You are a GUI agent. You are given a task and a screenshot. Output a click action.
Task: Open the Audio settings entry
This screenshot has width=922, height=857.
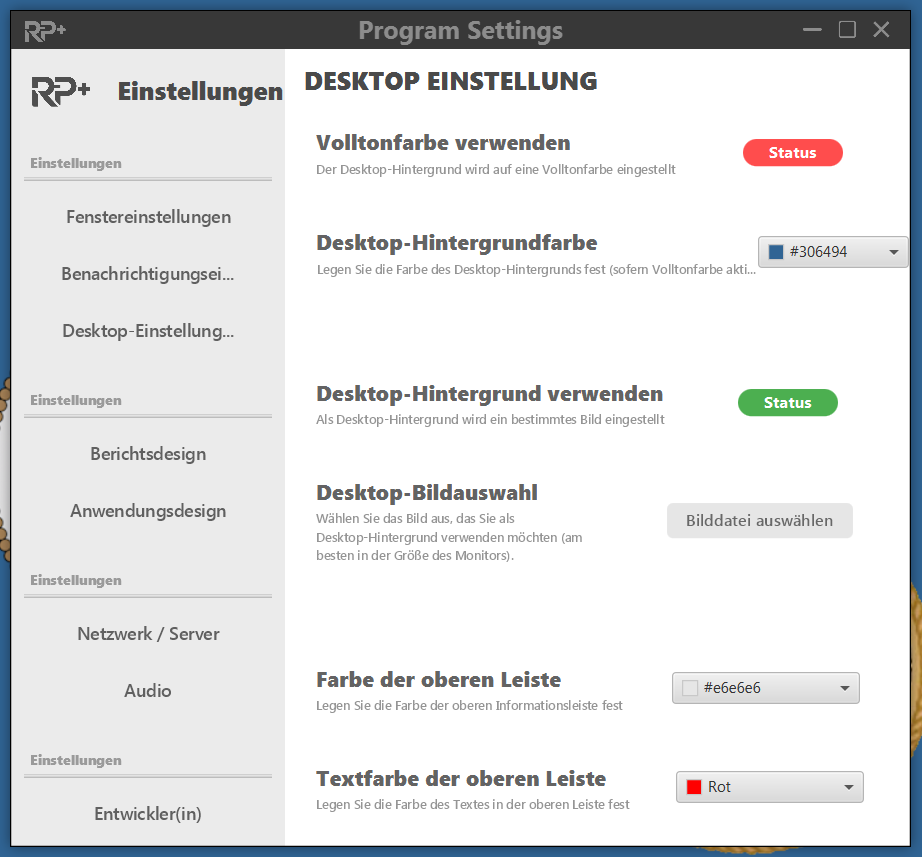coord(148,691)
